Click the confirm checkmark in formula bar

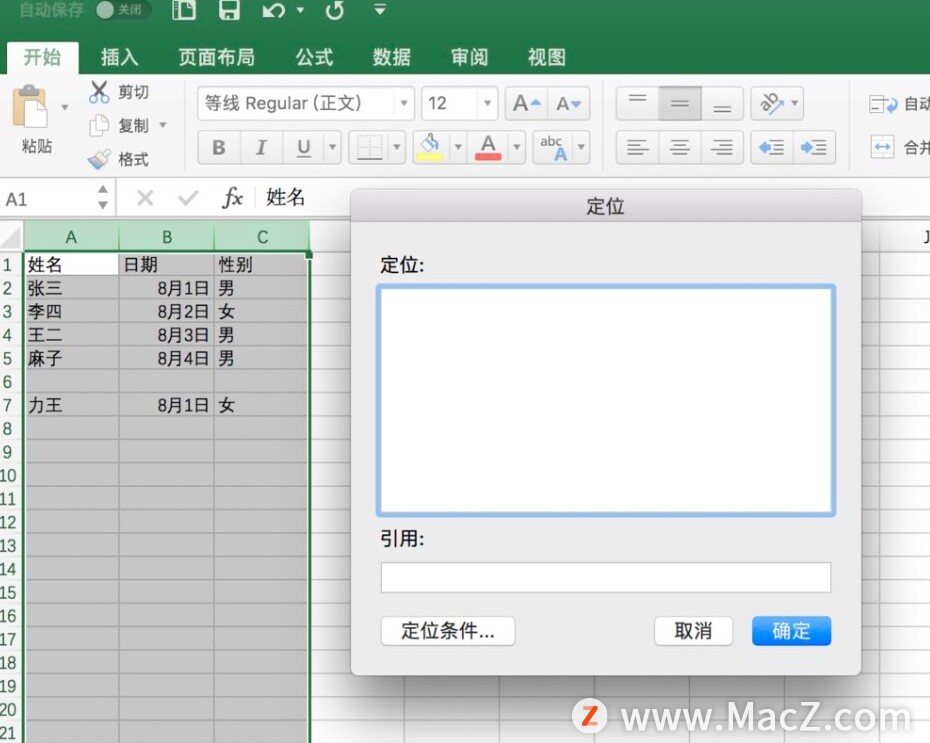tap(188, 197)
